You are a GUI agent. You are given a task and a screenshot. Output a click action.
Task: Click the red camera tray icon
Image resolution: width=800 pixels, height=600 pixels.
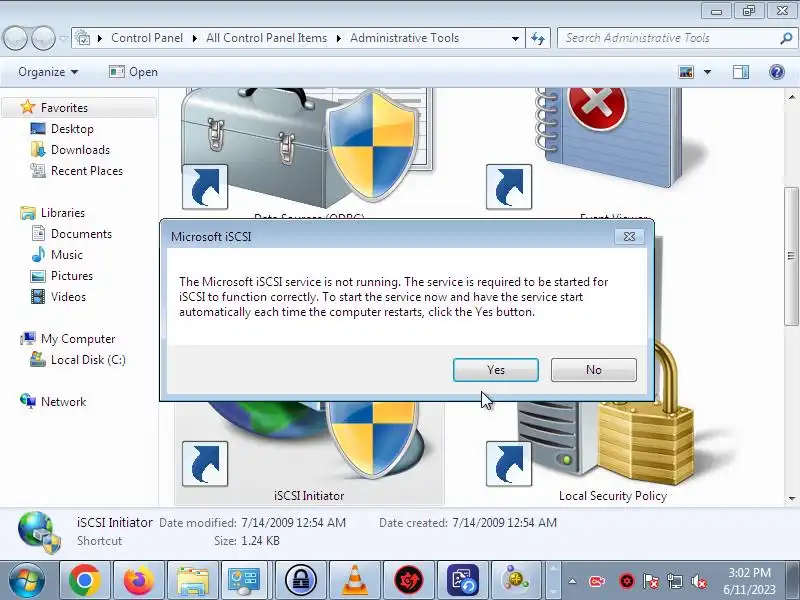pos(597,581)
